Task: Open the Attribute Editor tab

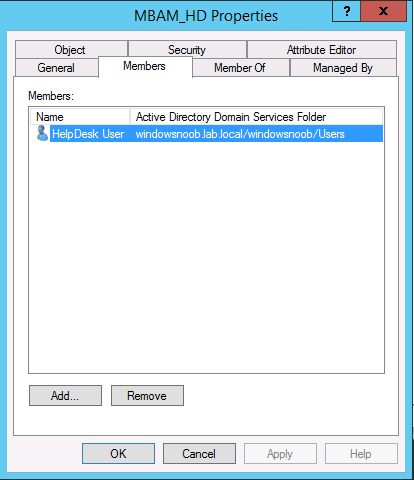Action: pos(322,49)
